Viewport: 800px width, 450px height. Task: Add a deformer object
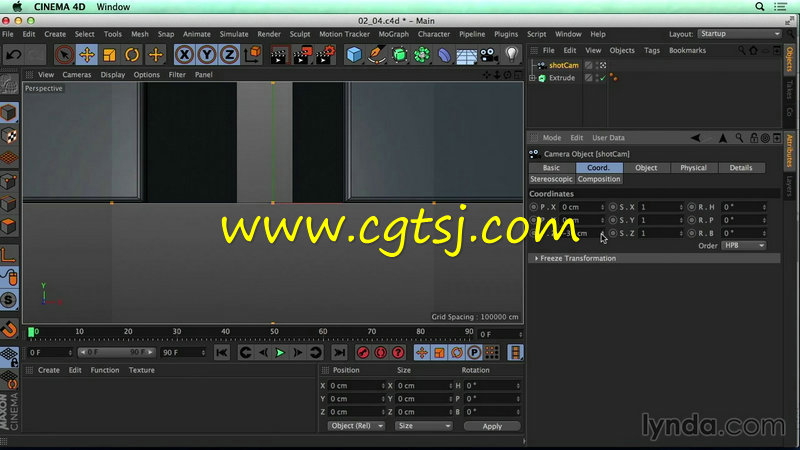(444, 55)
